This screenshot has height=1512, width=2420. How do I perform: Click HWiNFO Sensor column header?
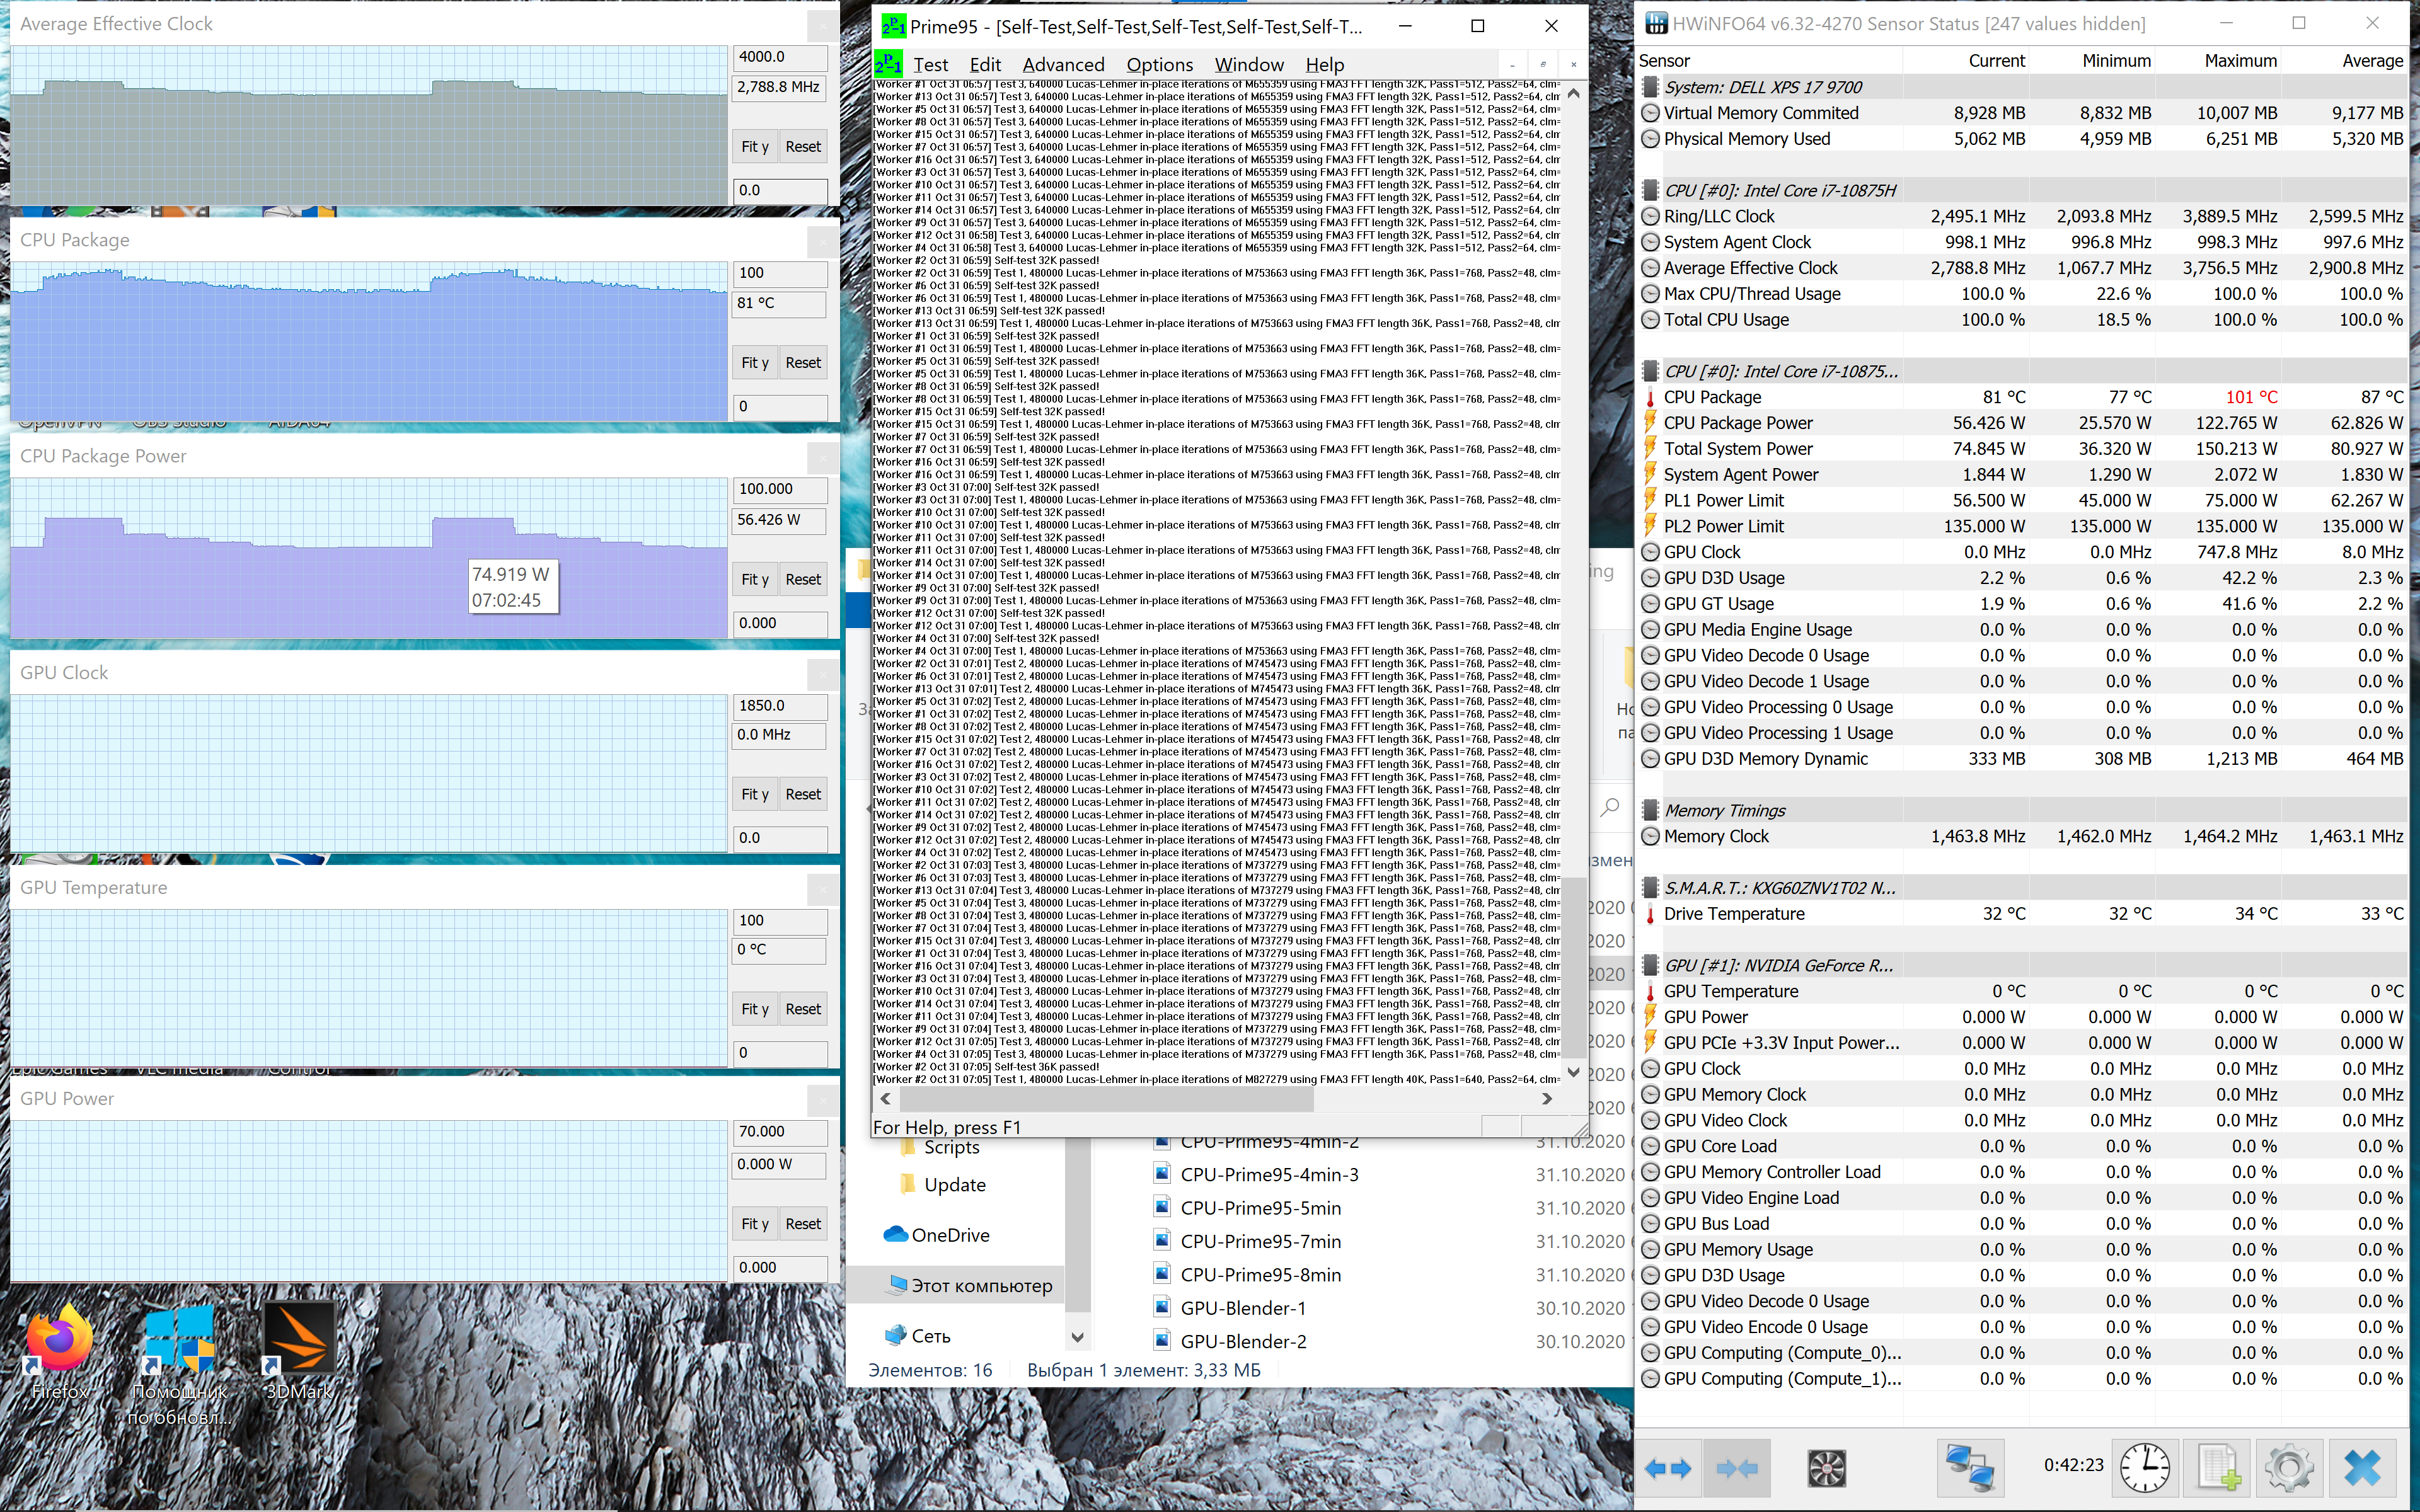(x=1664, y=61)
